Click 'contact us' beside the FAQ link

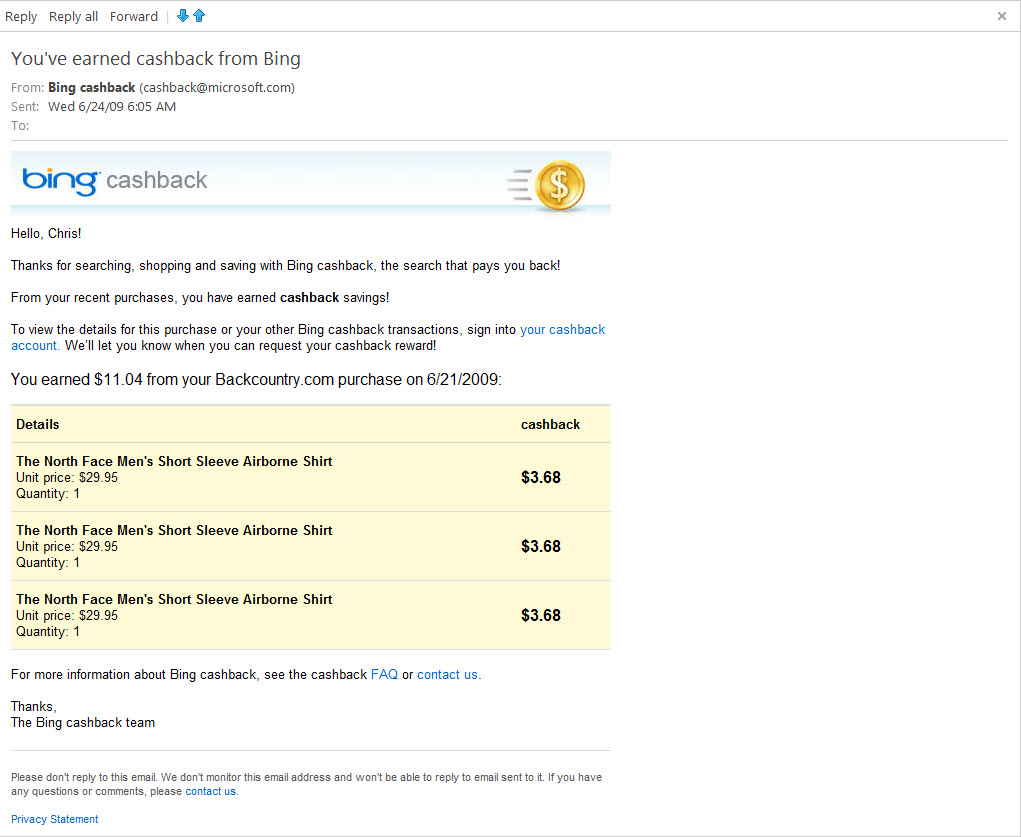(x=447, y=675)
